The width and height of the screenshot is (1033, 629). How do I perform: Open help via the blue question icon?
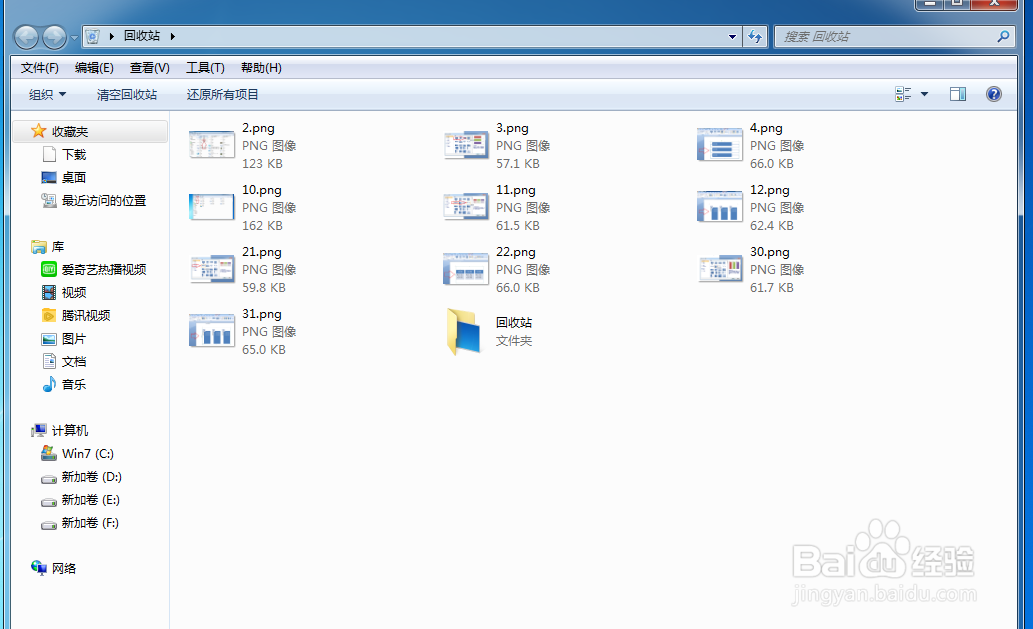point(993,94)
